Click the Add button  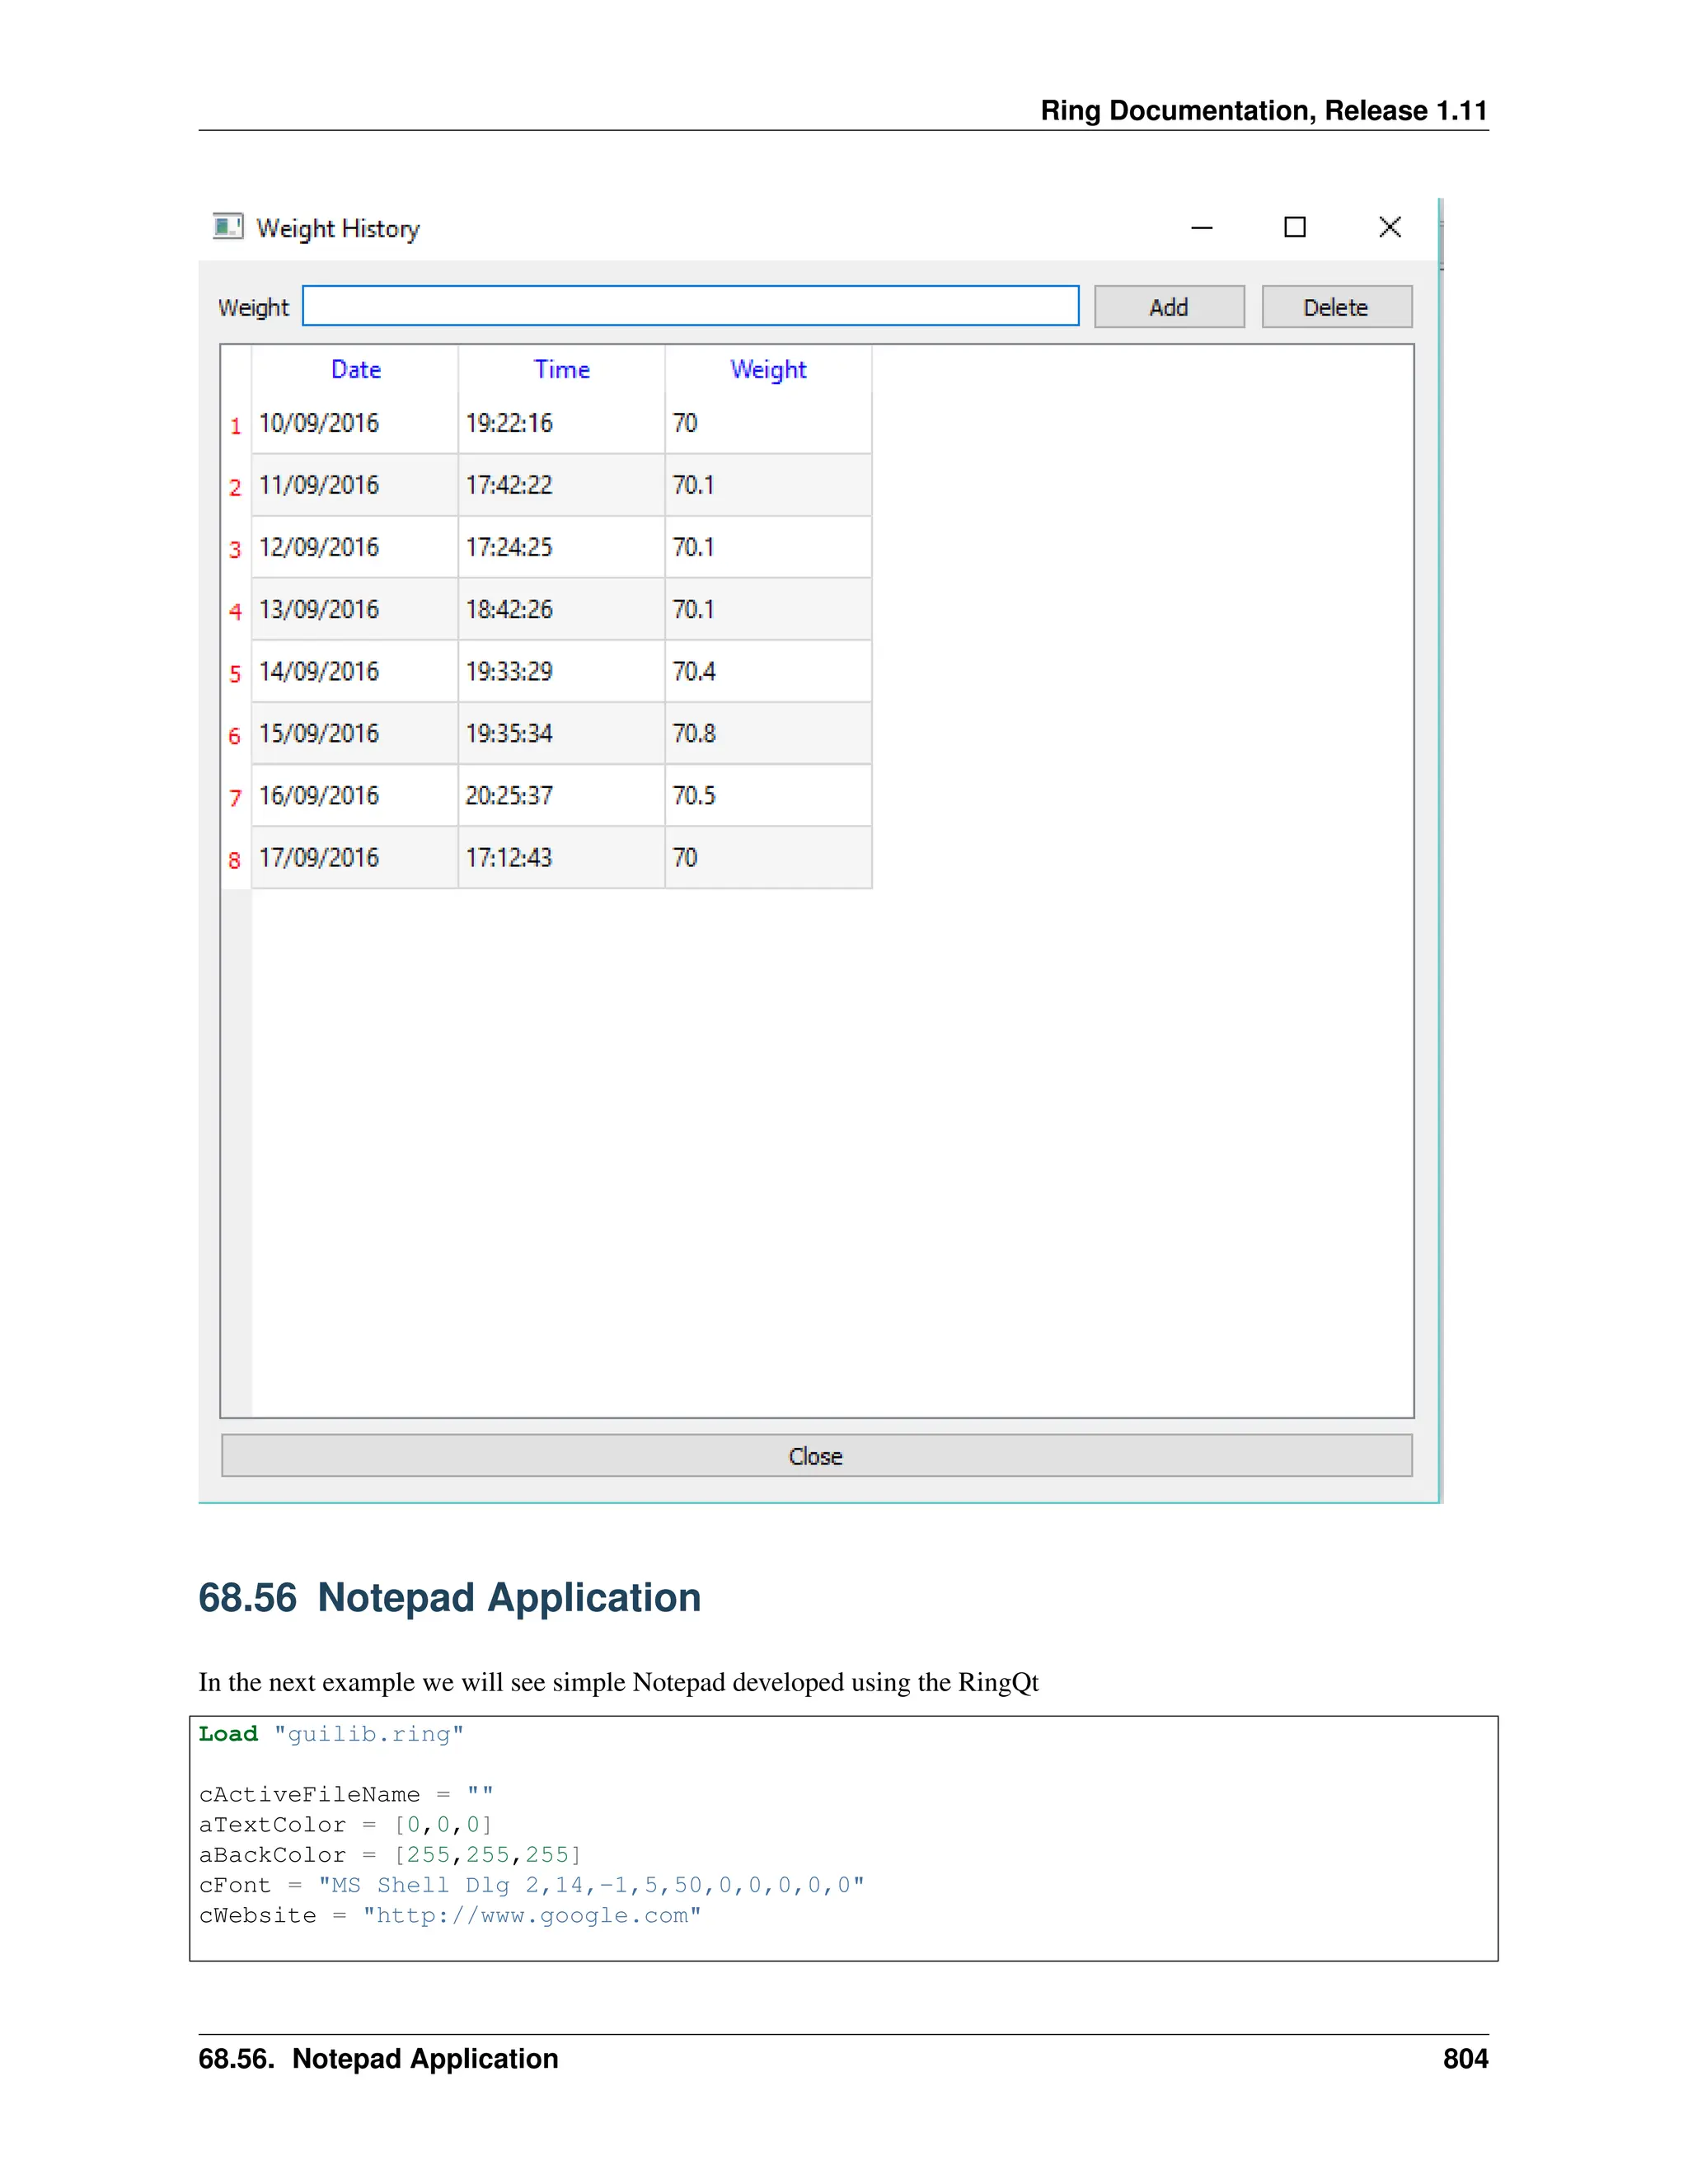point(1169,307)
